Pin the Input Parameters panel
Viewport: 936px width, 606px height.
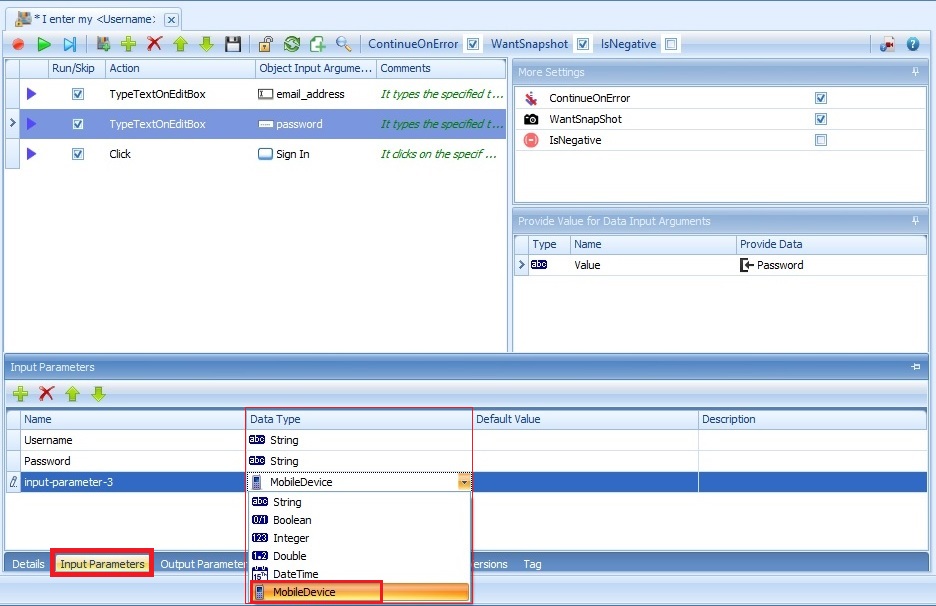pyautogui.click(x=916, y=367)
